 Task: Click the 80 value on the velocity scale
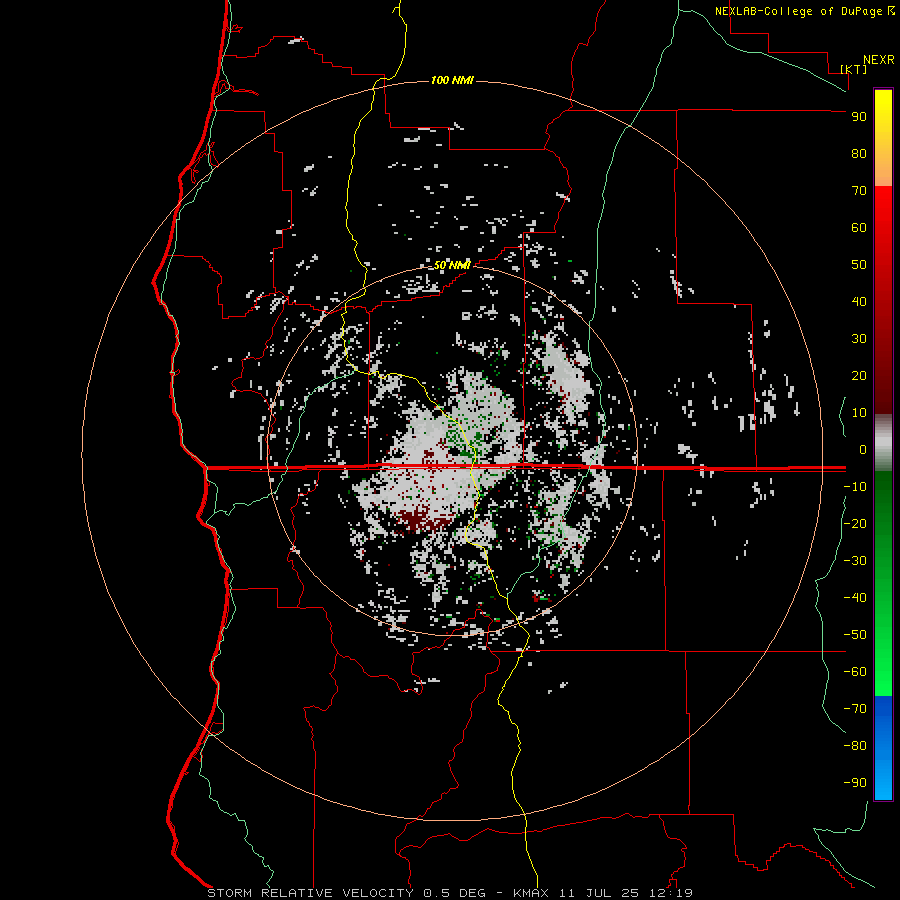[x=859, y=154]
